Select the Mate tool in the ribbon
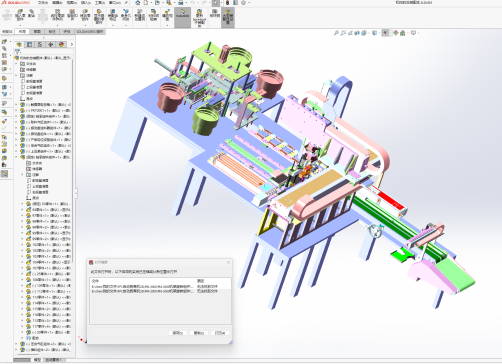 [x=32, y=14]
